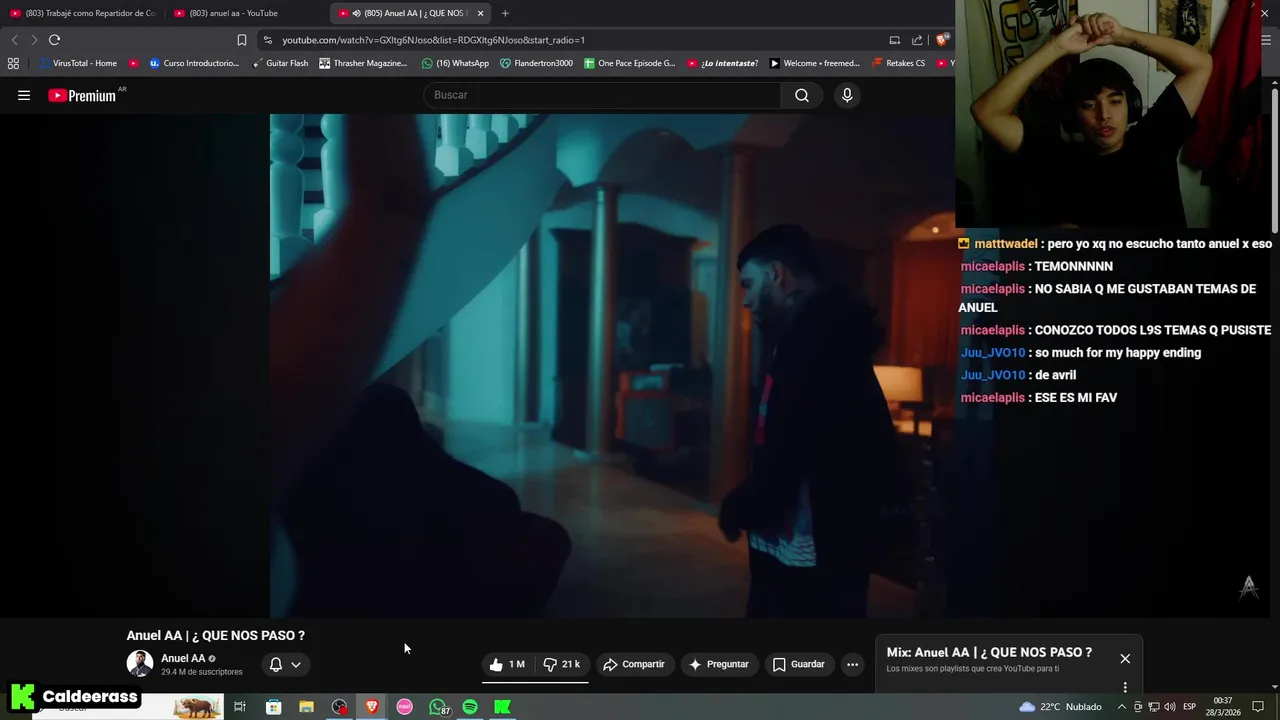1280x720 pixels.
Task: Share the video using Compartir
Action: point(634,664)
